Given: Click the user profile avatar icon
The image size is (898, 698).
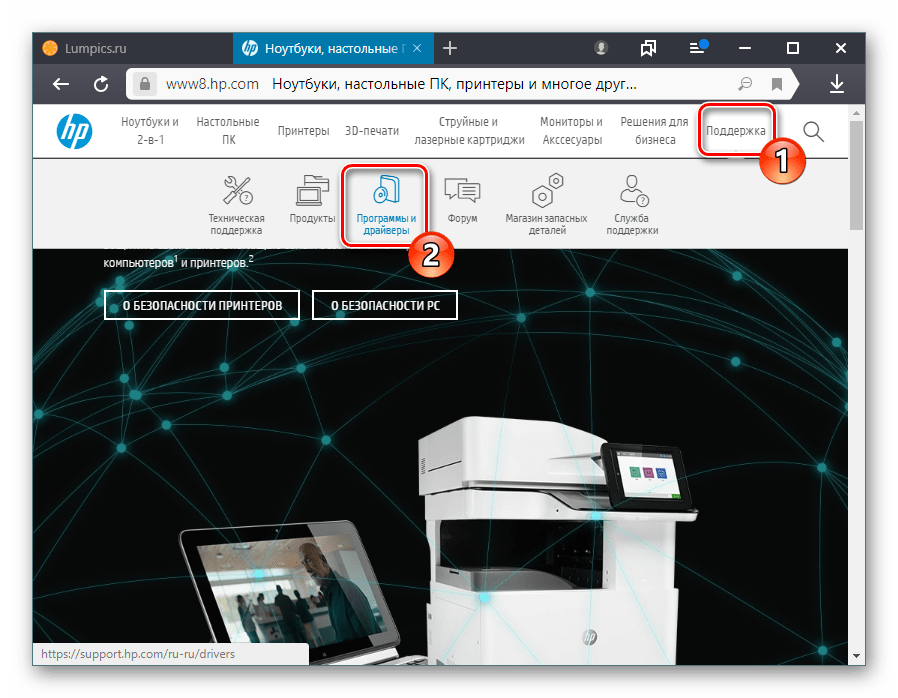Looking at the screenshot, I should 601,48.
